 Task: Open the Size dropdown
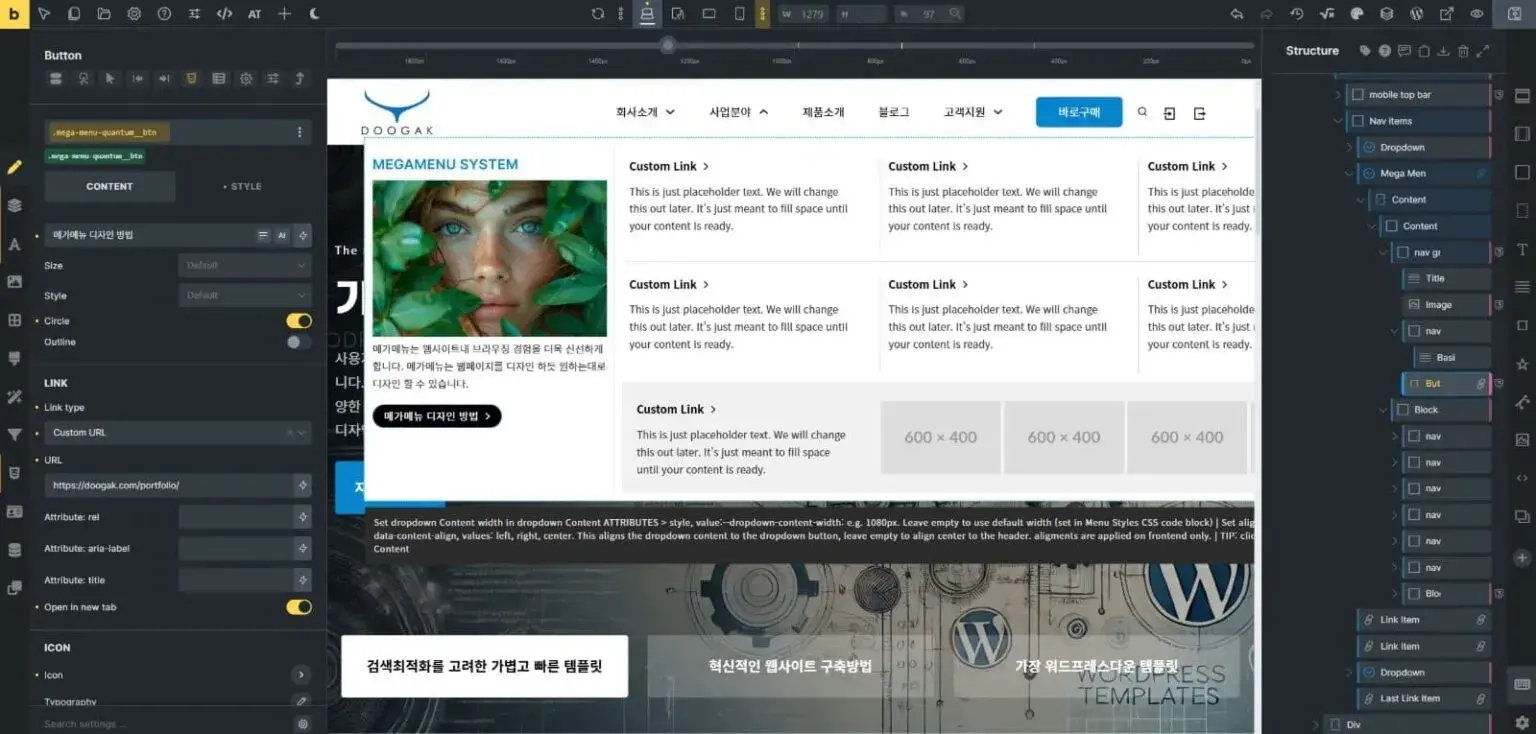pos(244,266)
